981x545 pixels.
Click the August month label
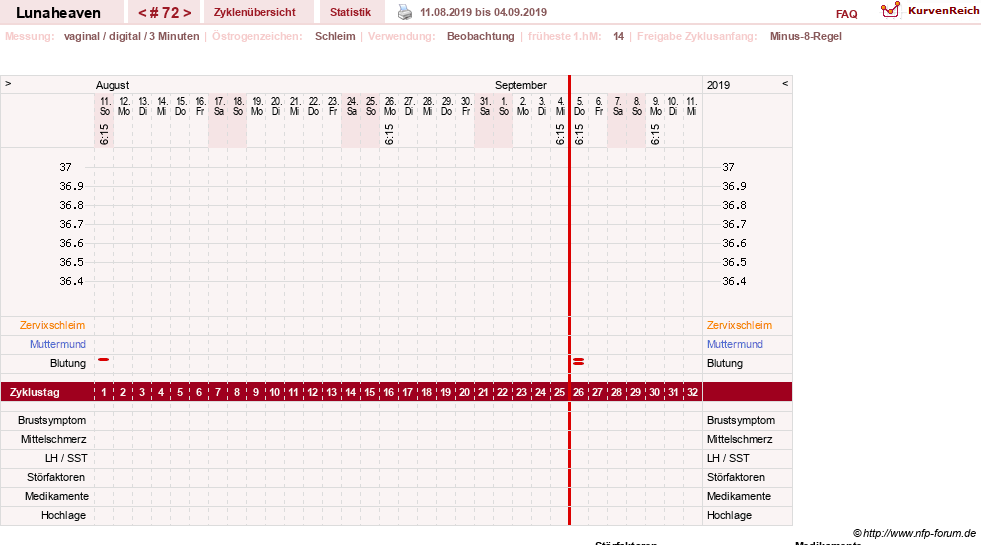(113, 85)
